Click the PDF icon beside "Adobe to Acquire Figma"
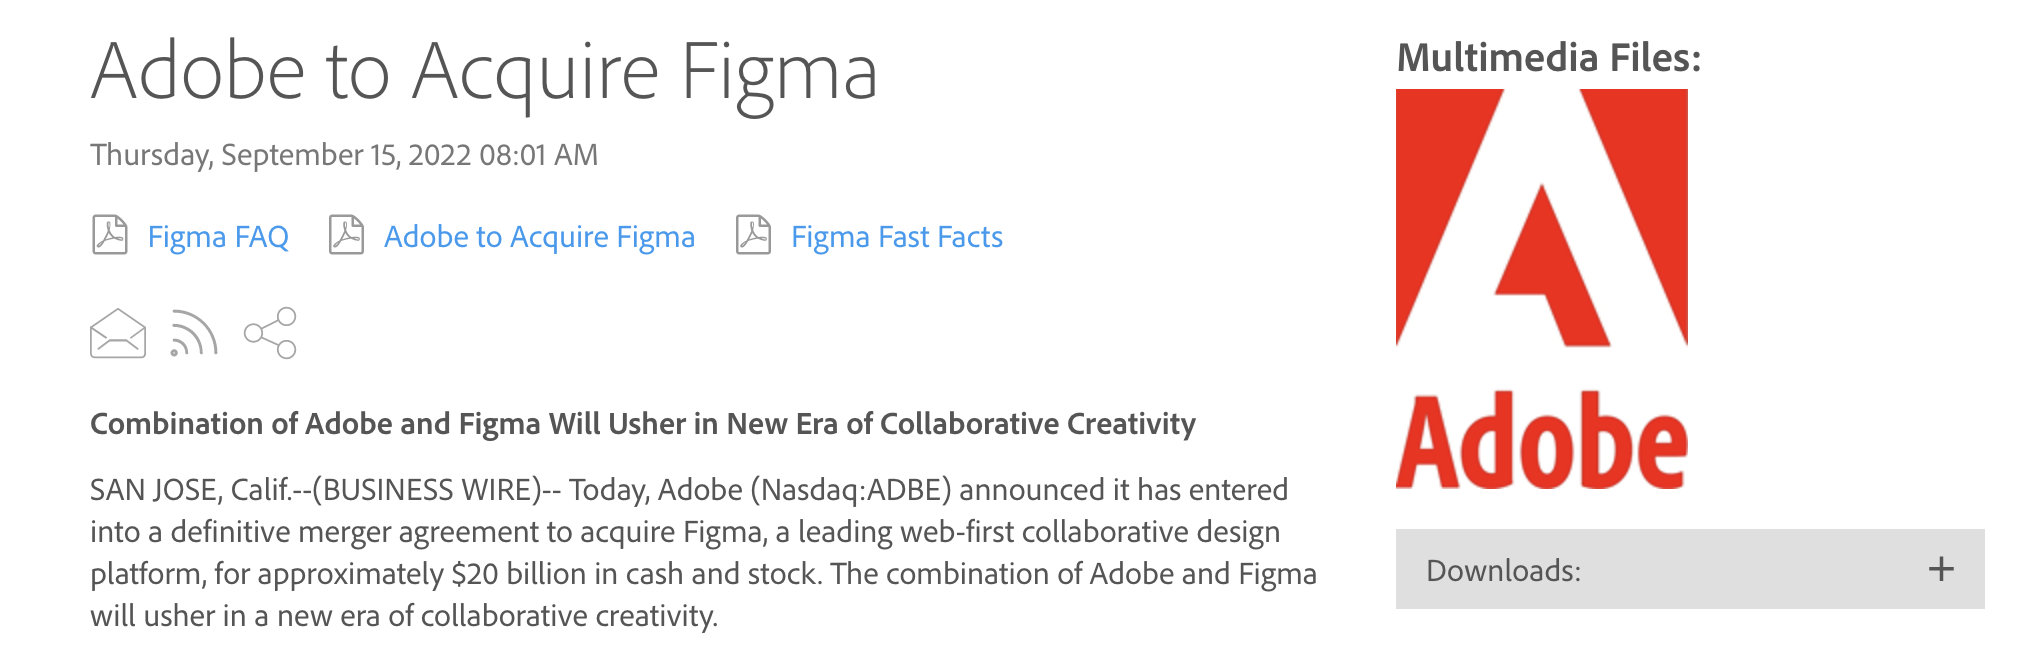Image resolution: width=2034 pixels, height=660 pixels. click(x=346, y=236)
